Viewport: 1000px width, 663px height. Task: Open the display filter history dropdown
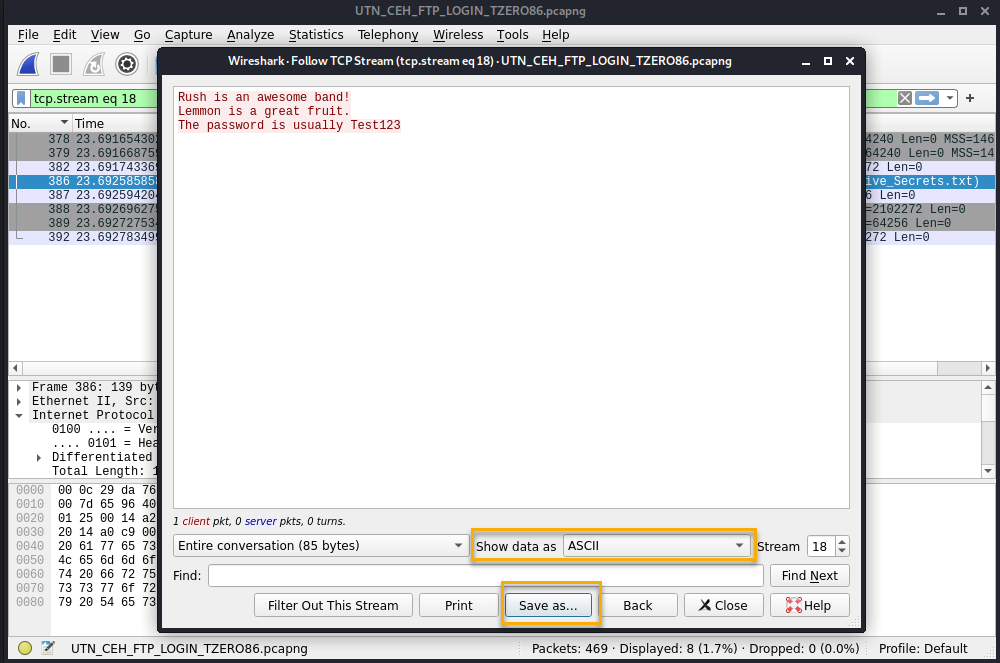950,98
